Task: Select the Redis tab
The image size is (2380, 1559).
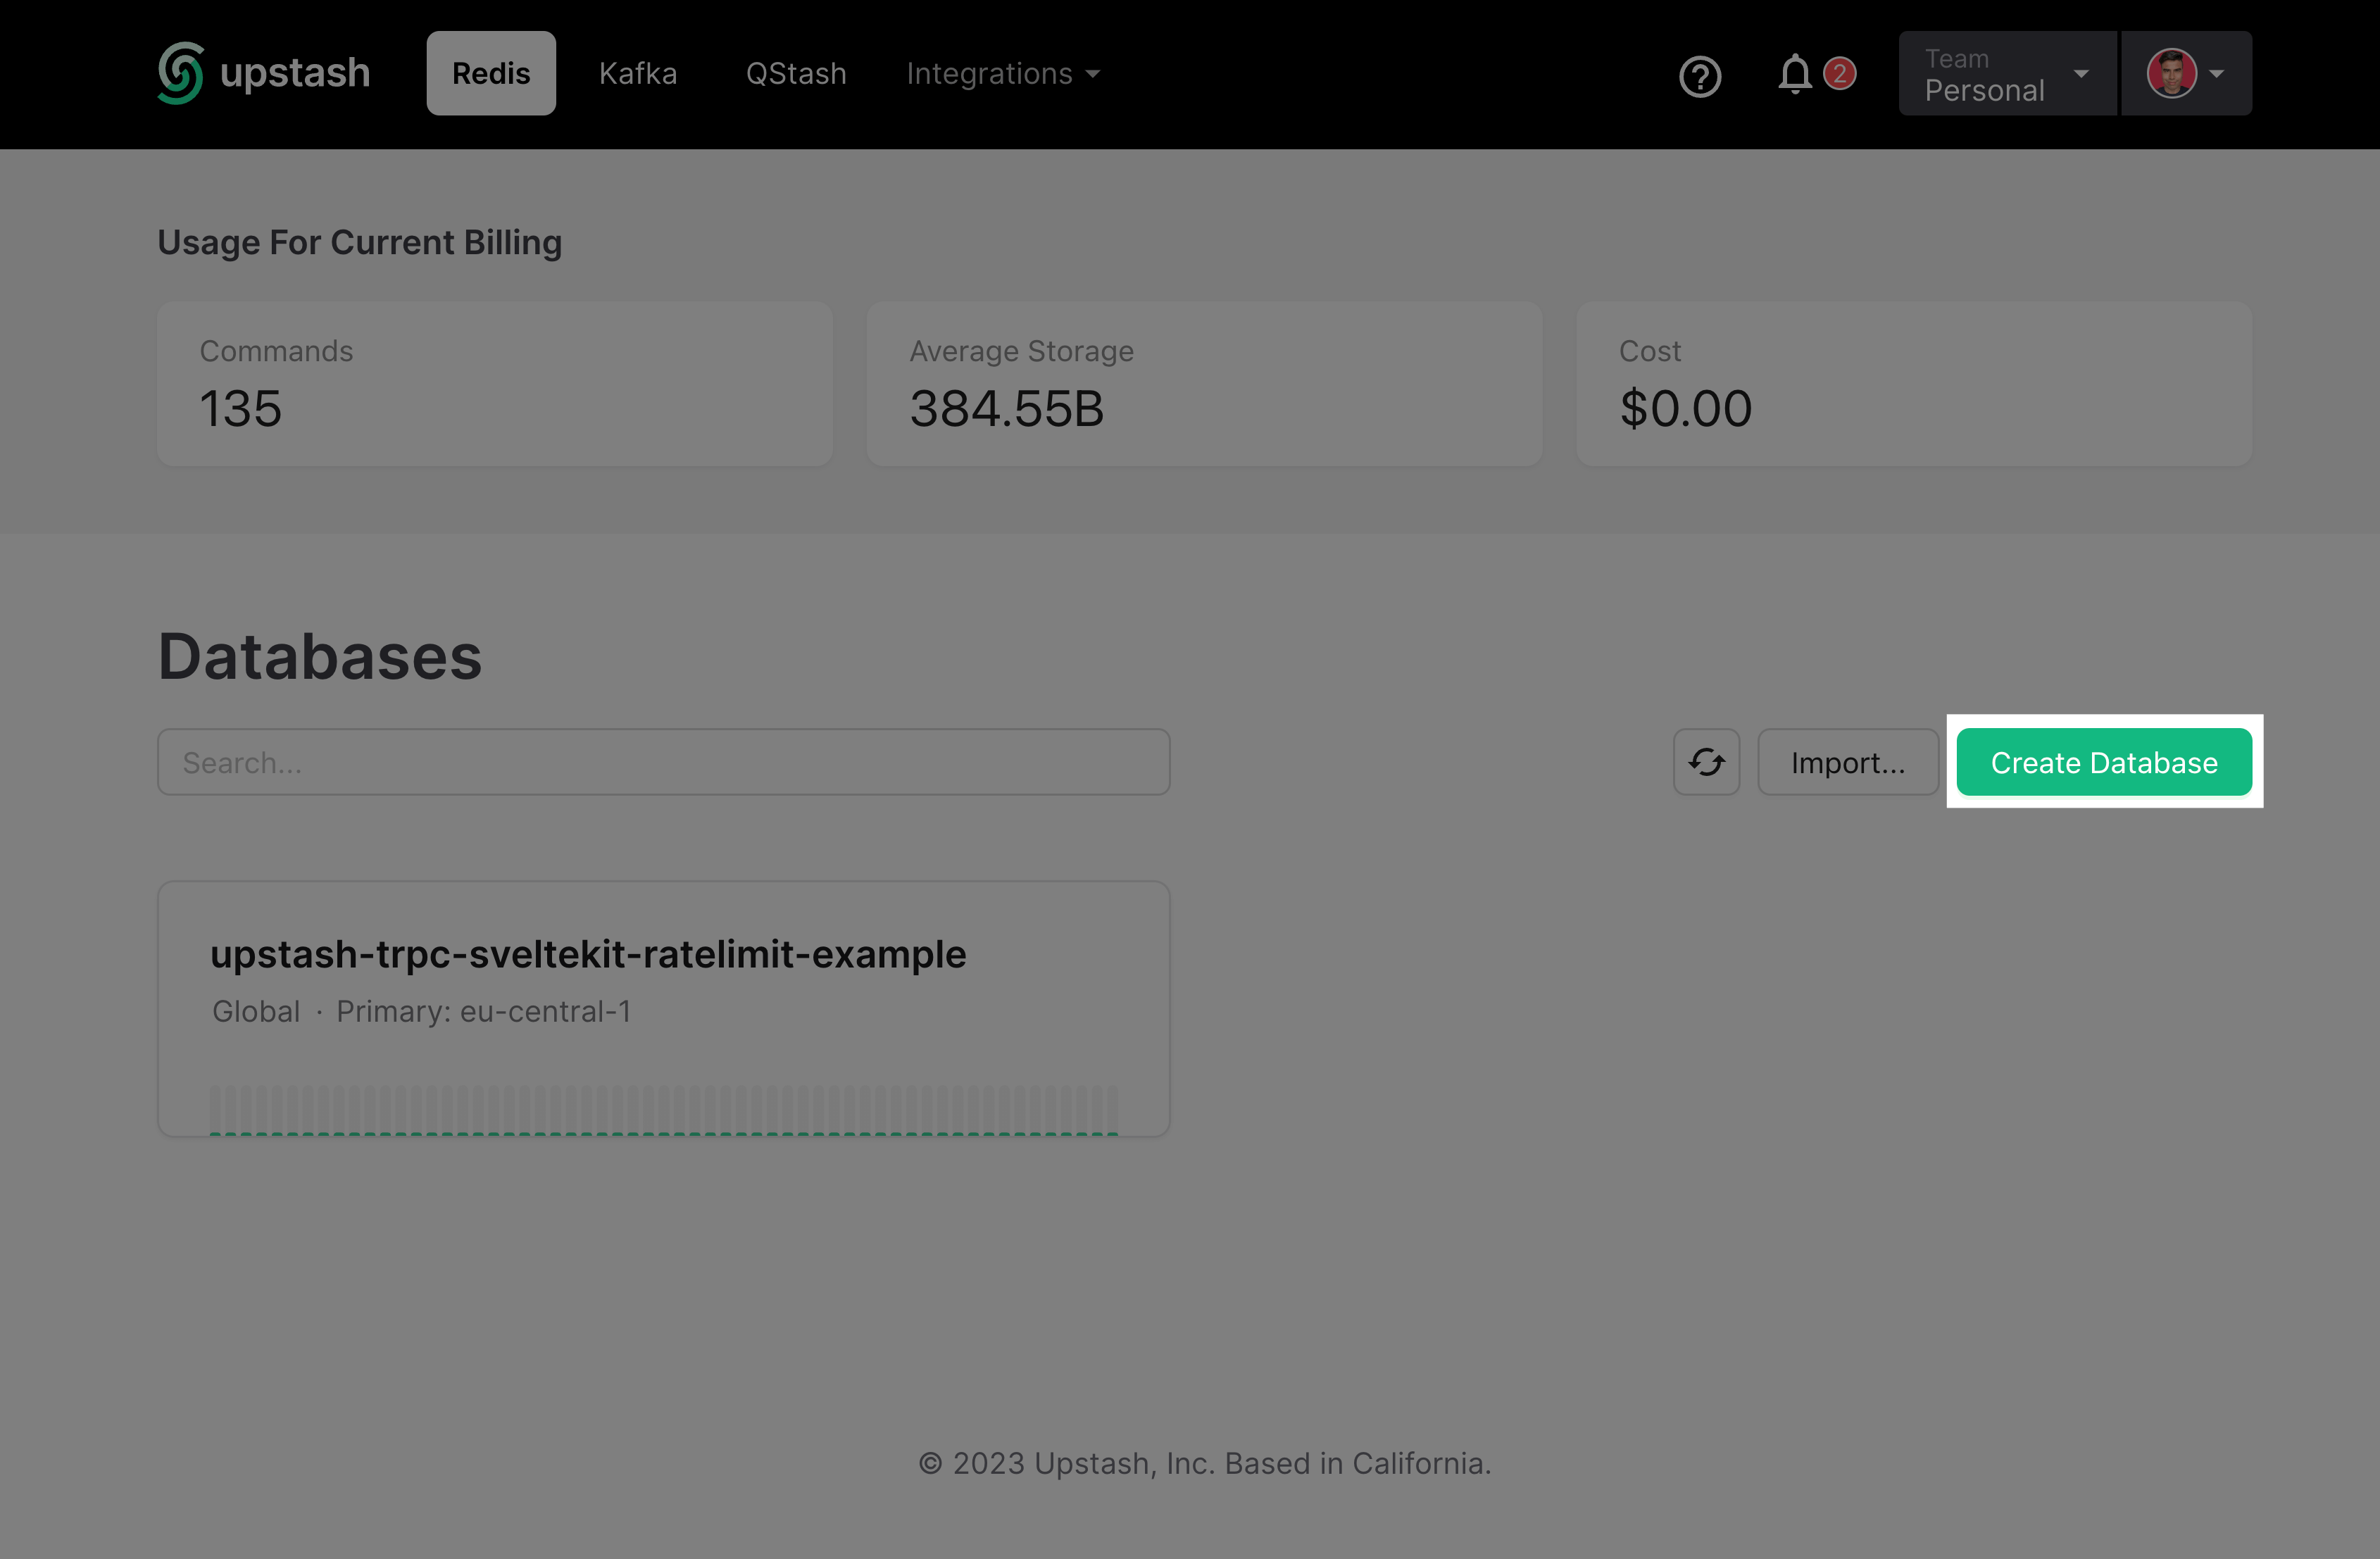Action: point(490,72)
